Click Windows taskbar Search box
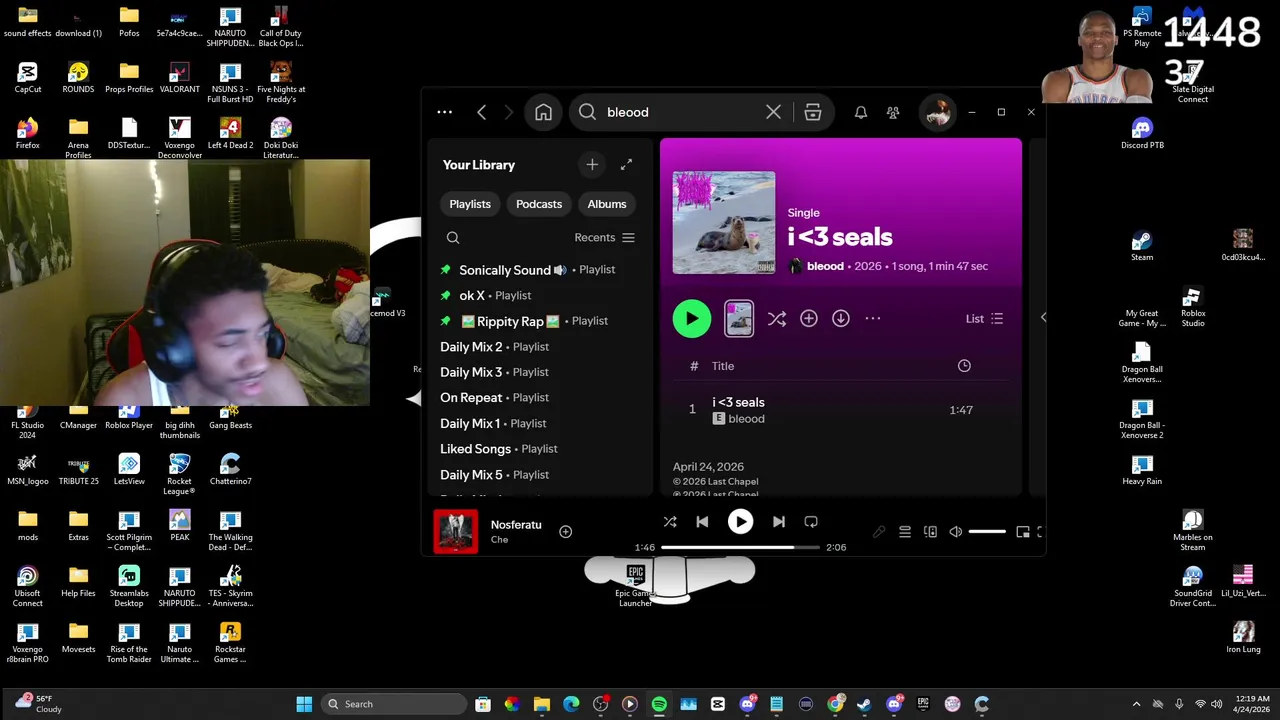 (x=394, y=704)
